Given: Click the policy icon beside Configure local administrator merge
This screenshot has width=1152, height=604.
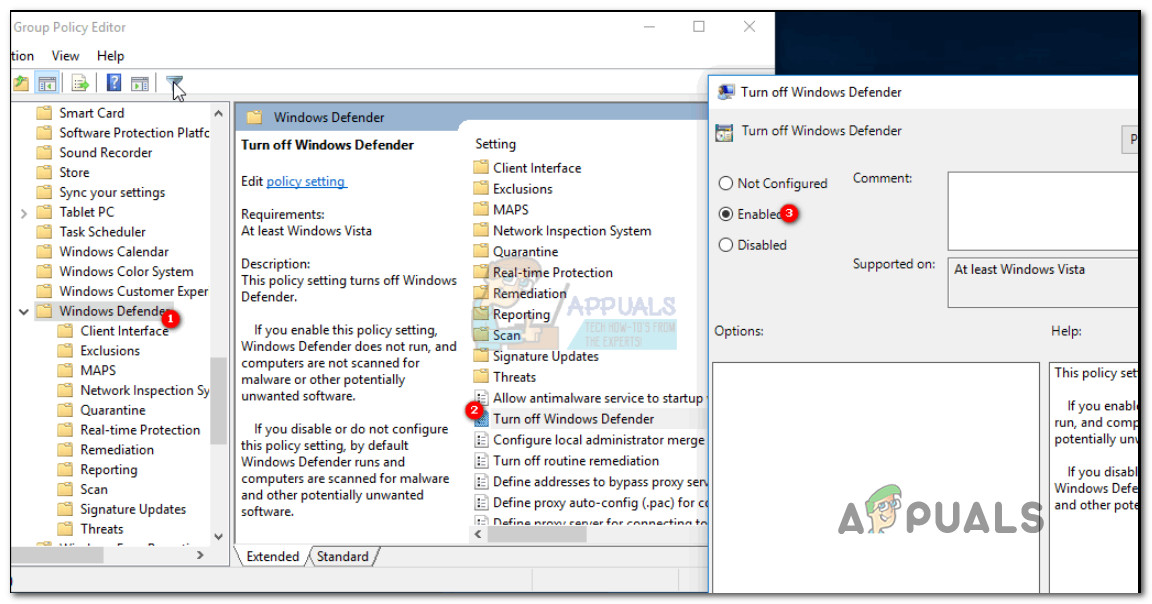Looking at the screenshot, I should click(481, 439).
